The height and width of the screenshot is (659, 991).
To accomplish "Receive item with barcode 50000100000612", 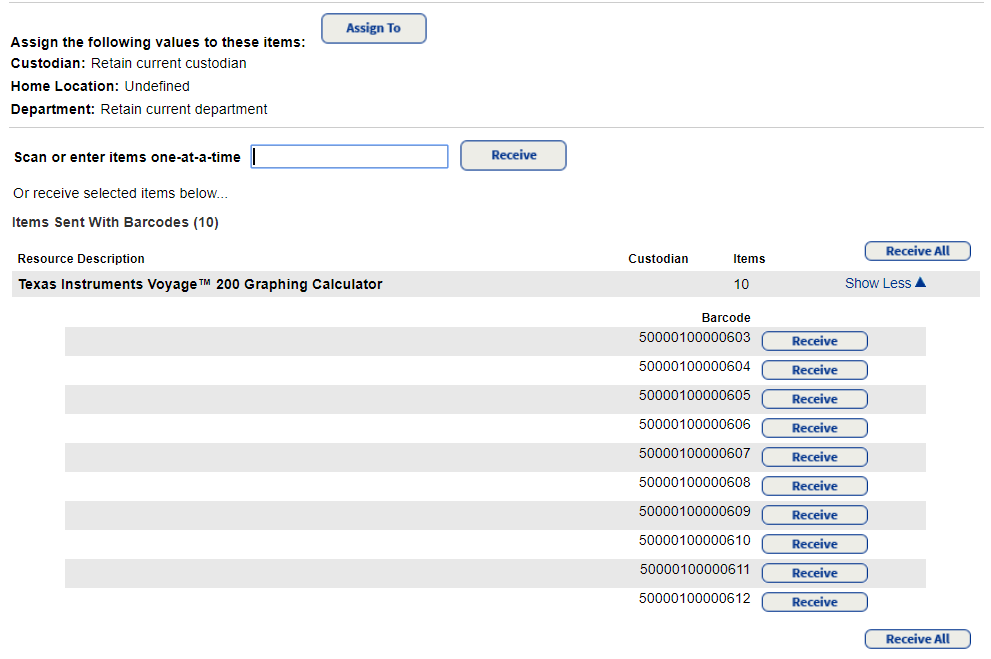I will (814, 601).
